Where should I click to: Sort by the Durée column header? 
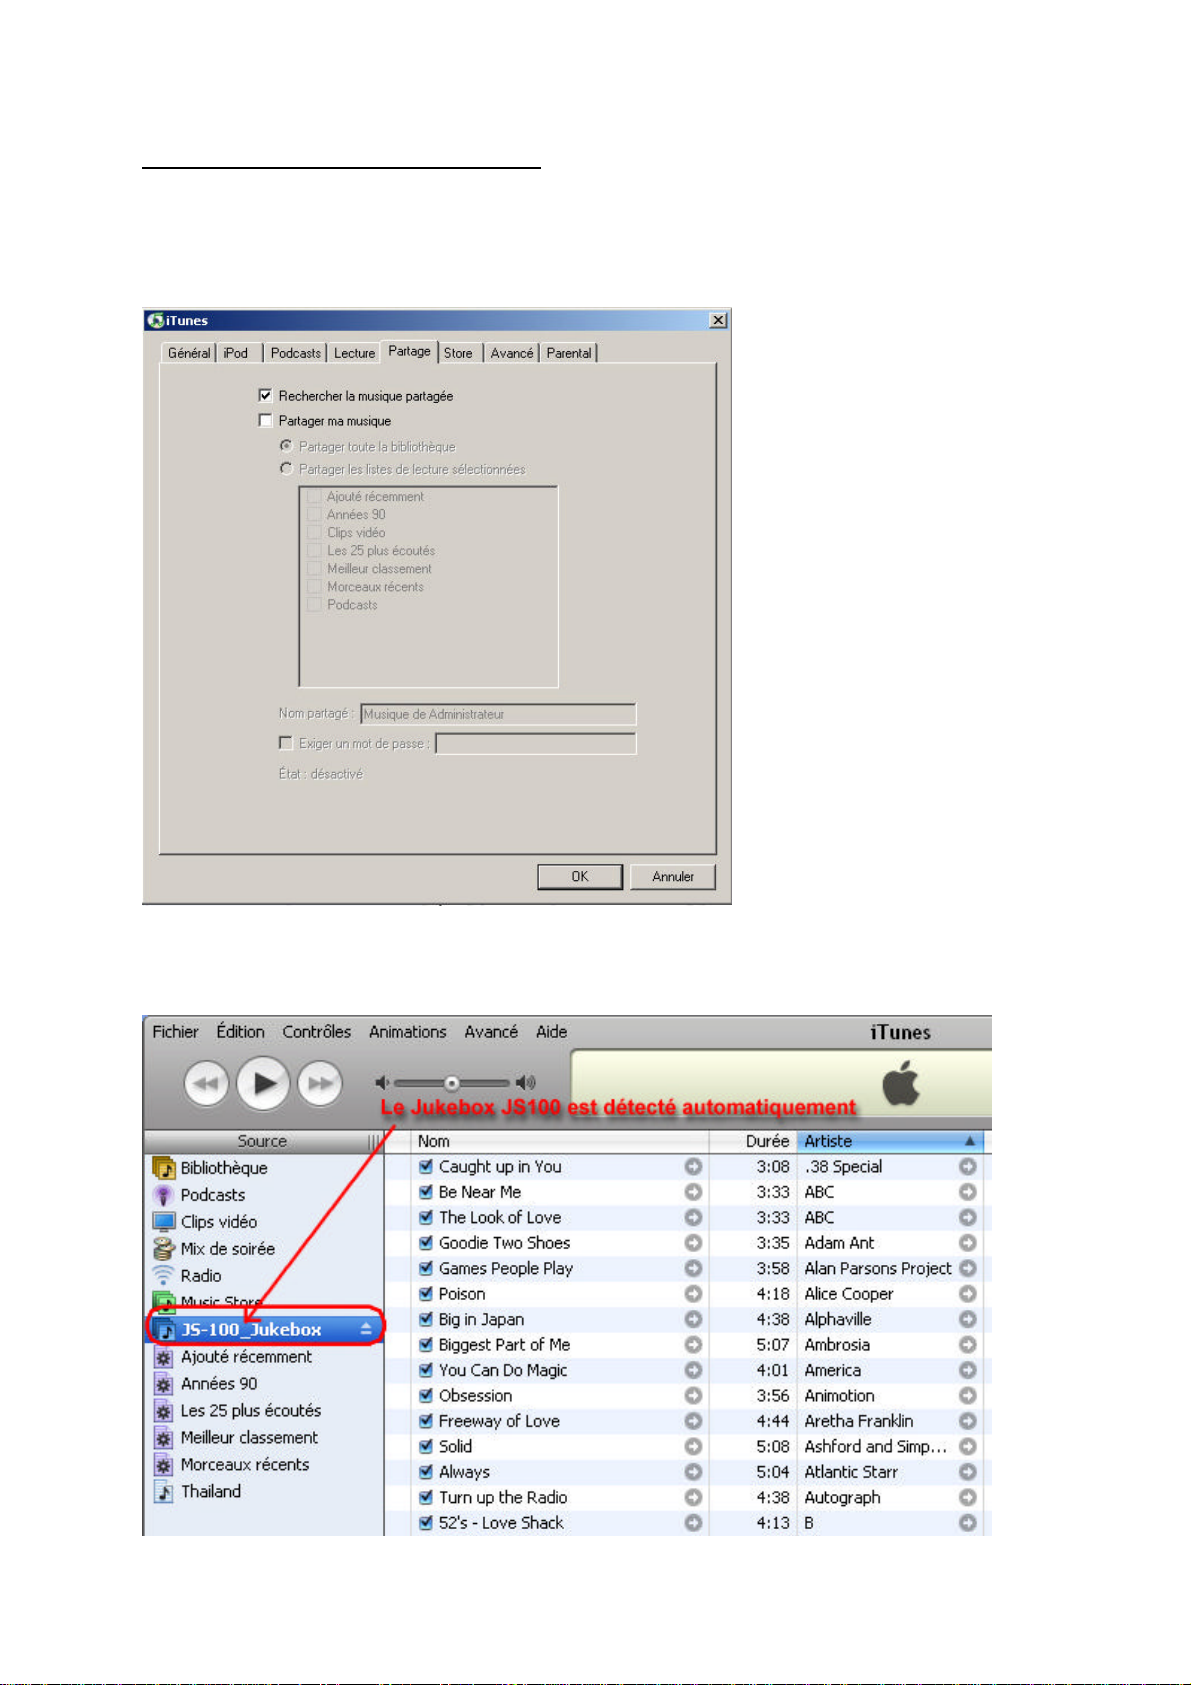click(753, 1141)
